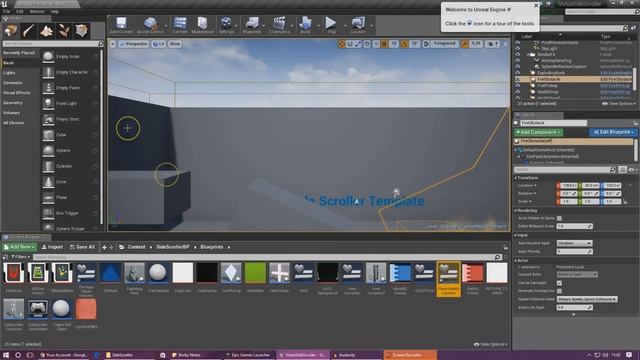Click the Import button
The height and width of the screenshot is (360, 640).
(52, 247)
